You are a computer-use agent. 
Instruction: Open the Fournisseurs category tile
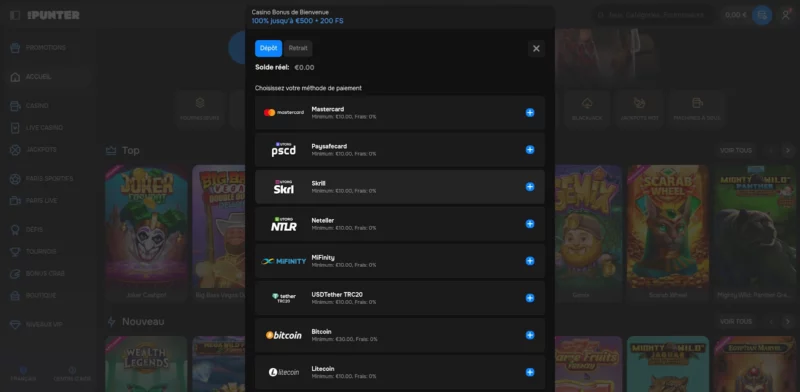[x=199, y=109]
